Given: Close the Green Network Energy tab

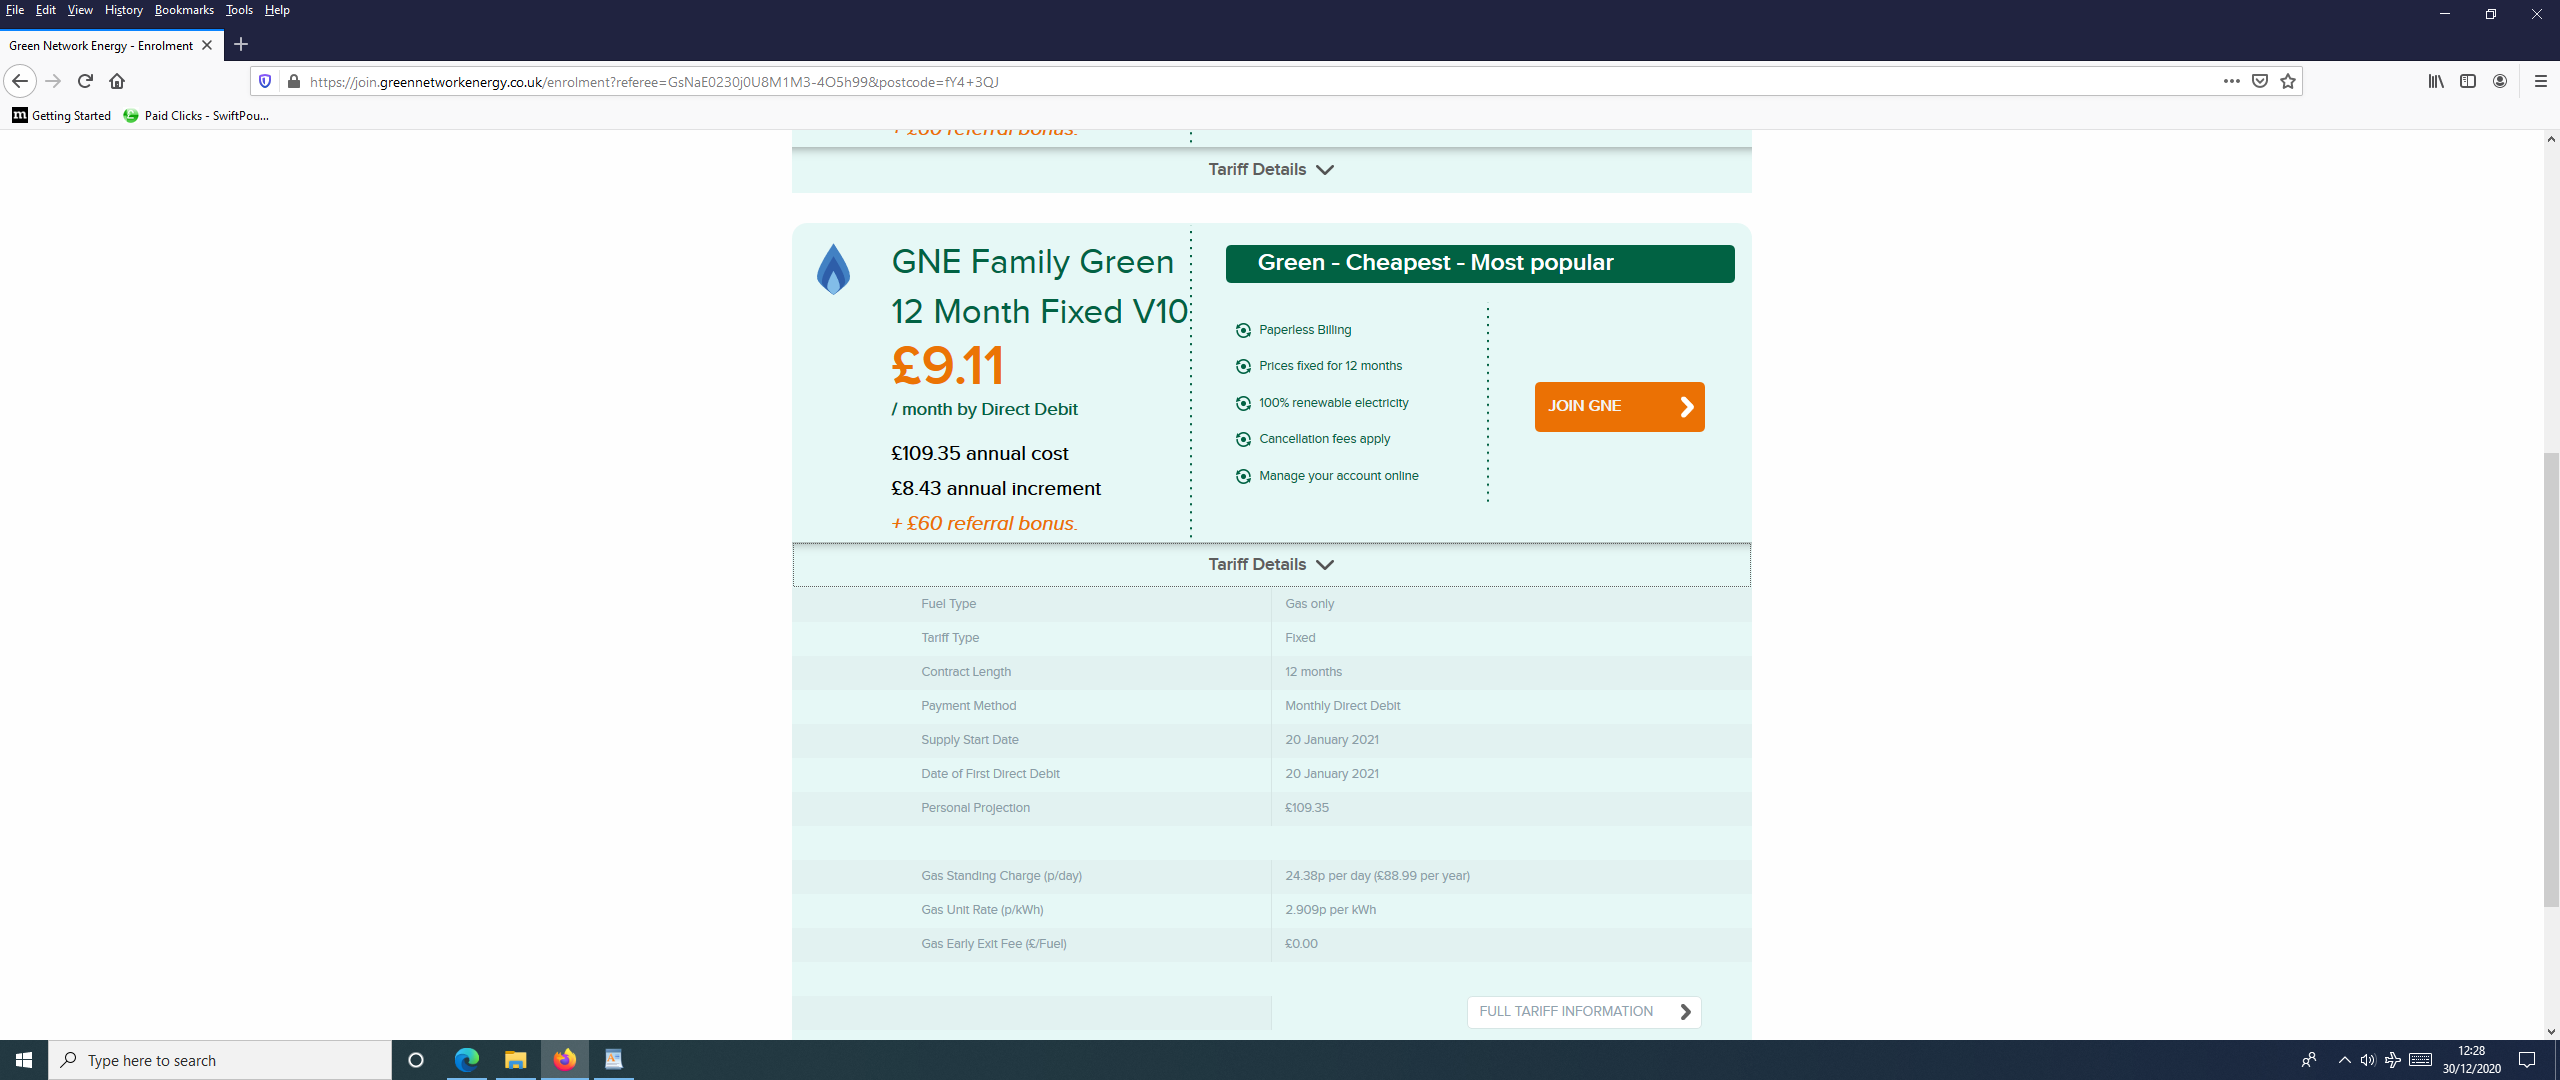Looking at the screenshot, I should (207, 45).
